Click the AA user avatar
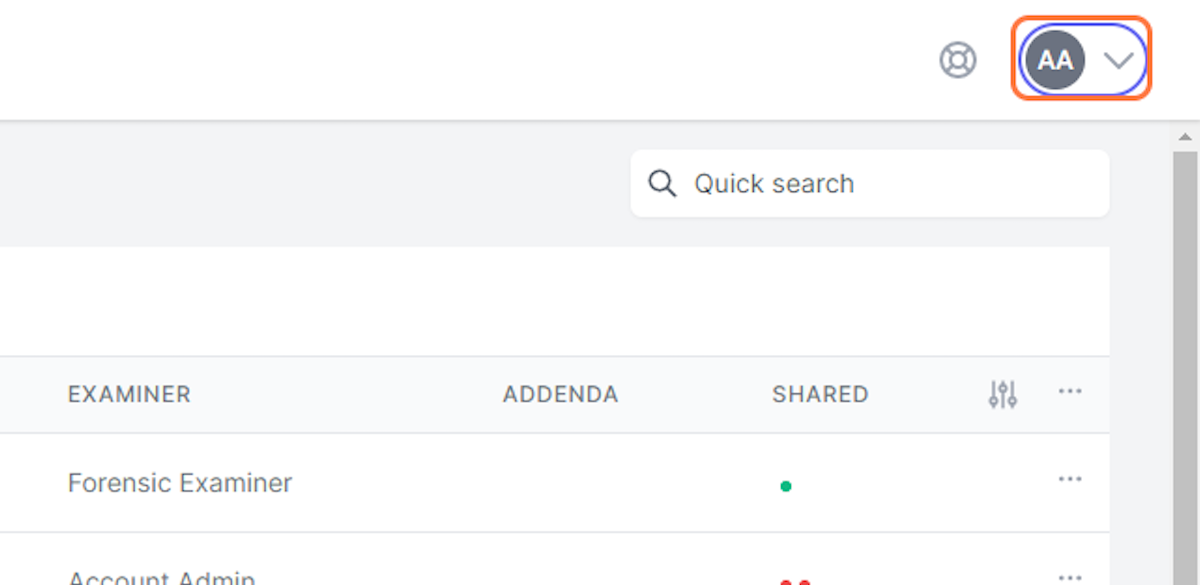The image size is (1200, 586). [x=1055, y=60]
